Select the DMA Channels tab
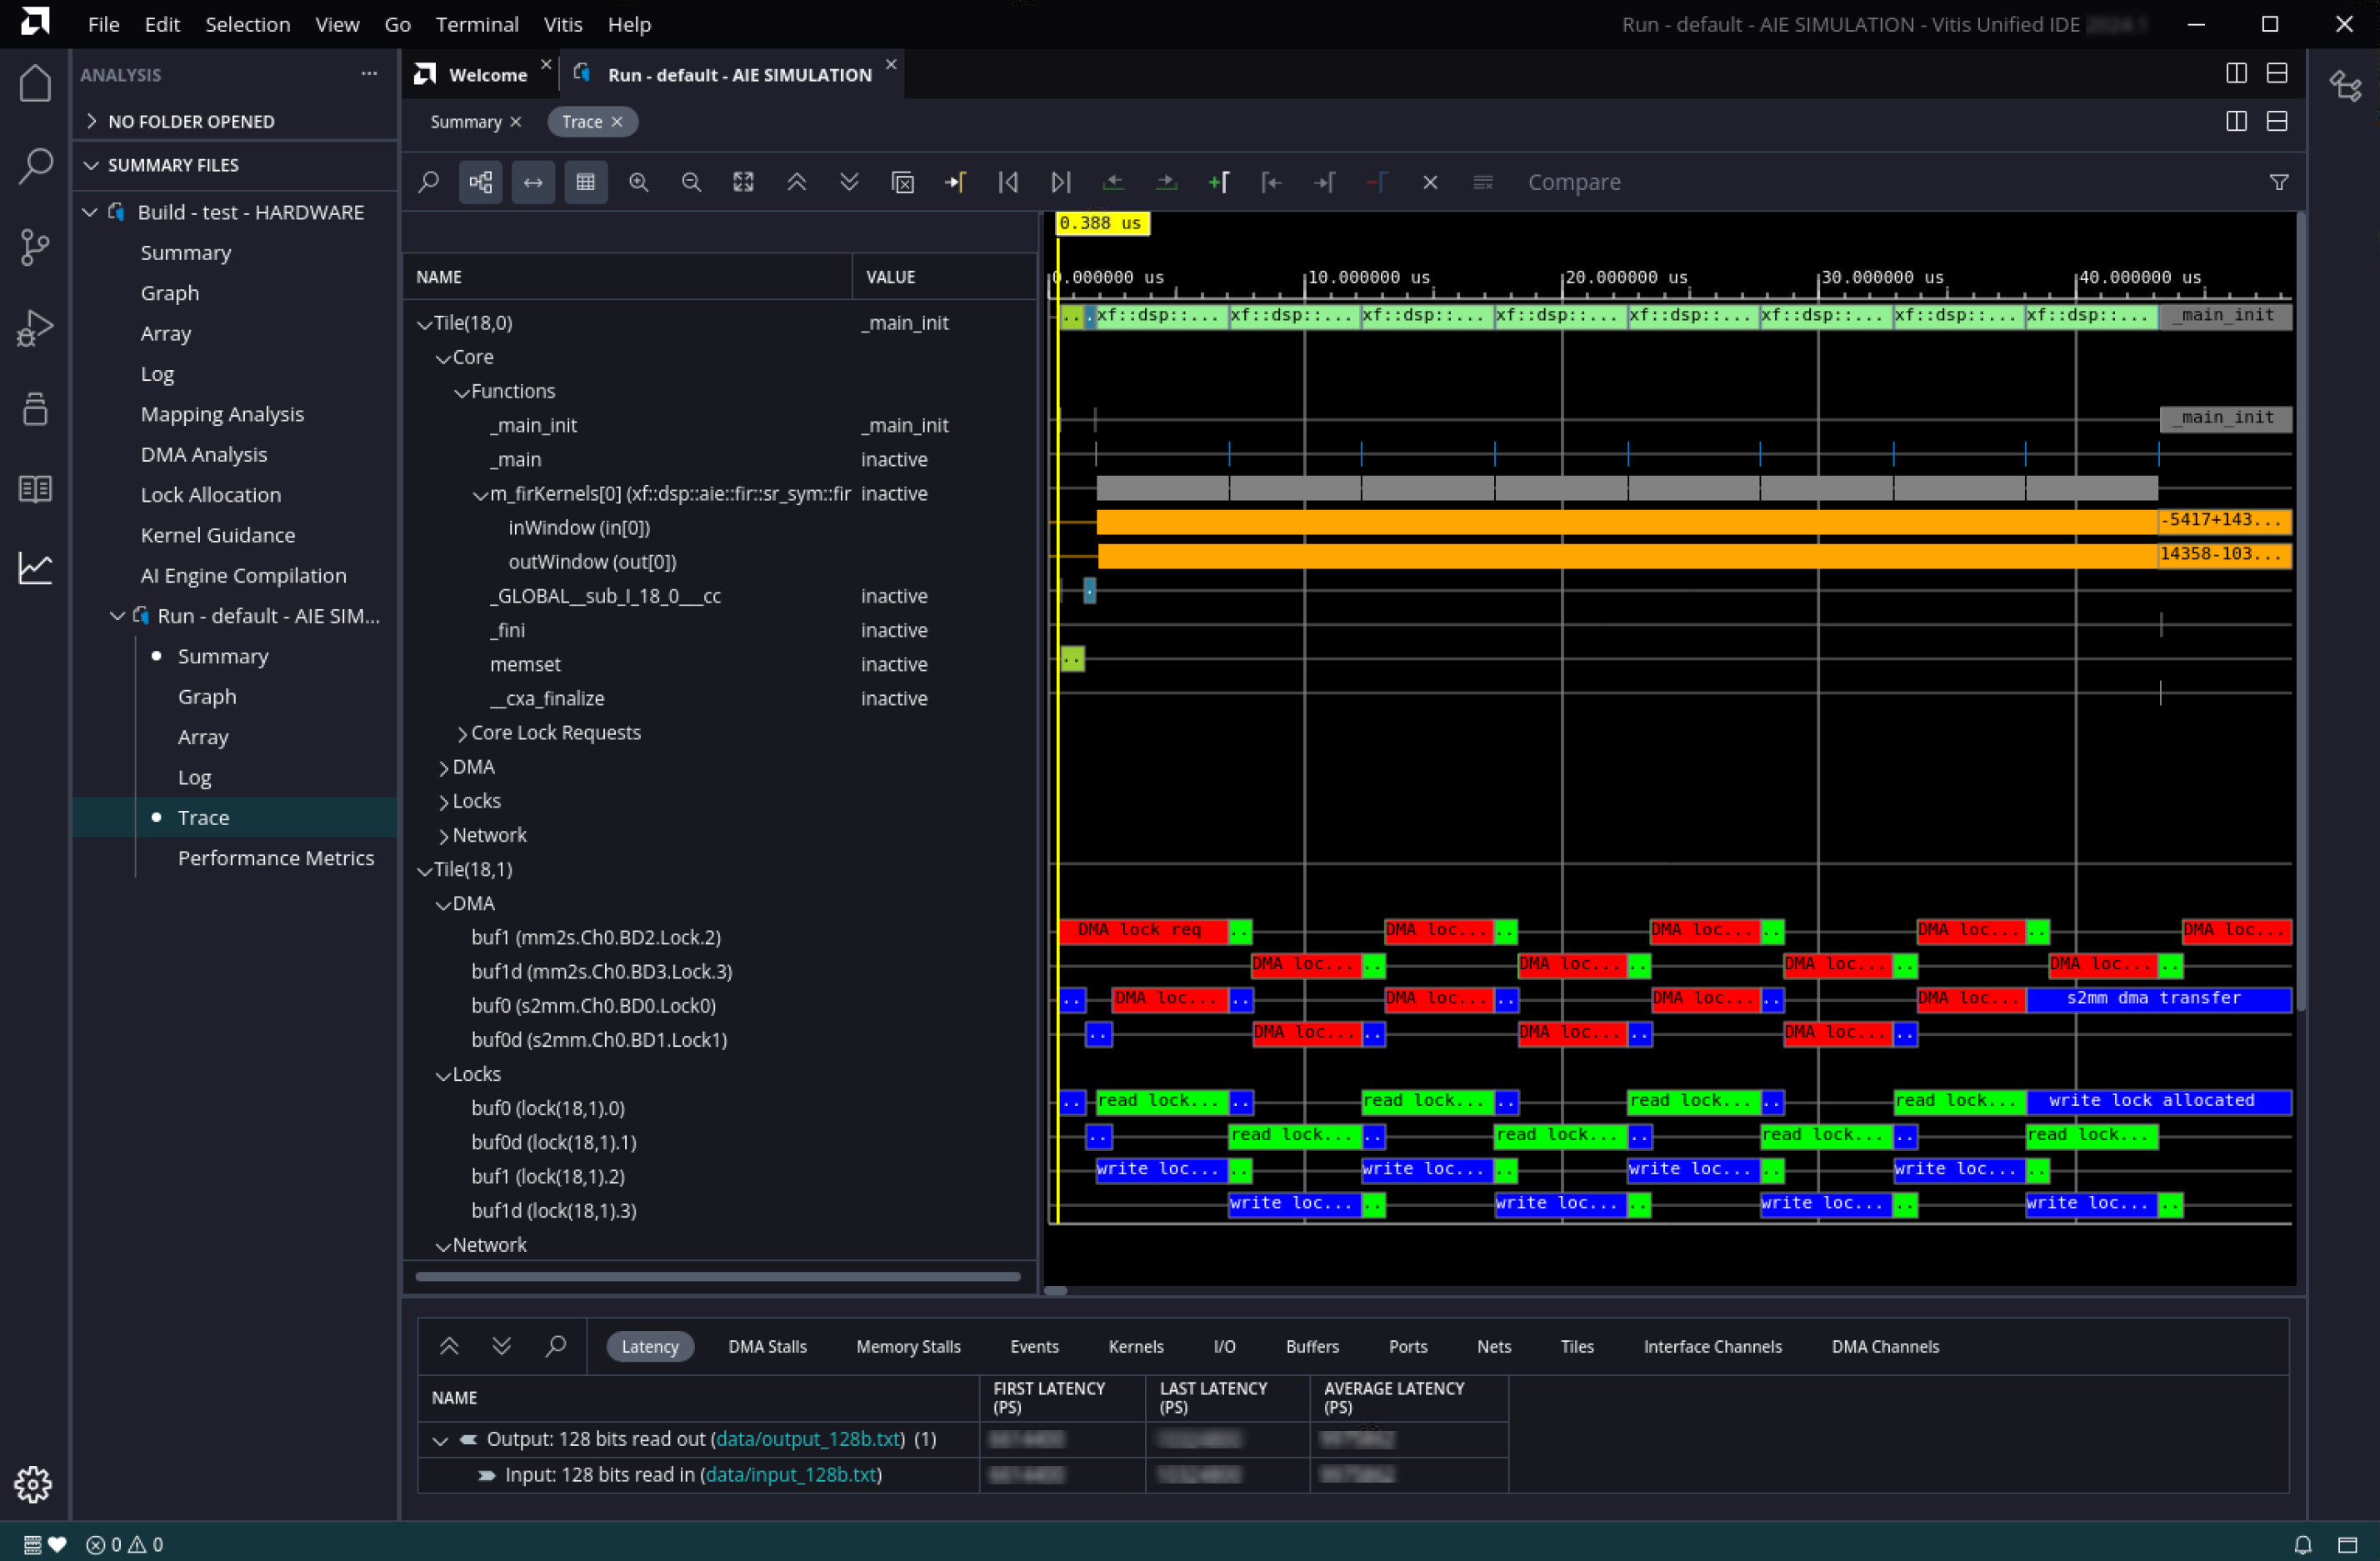The image size is (2380, 1561). (x=1885, y=1347)
